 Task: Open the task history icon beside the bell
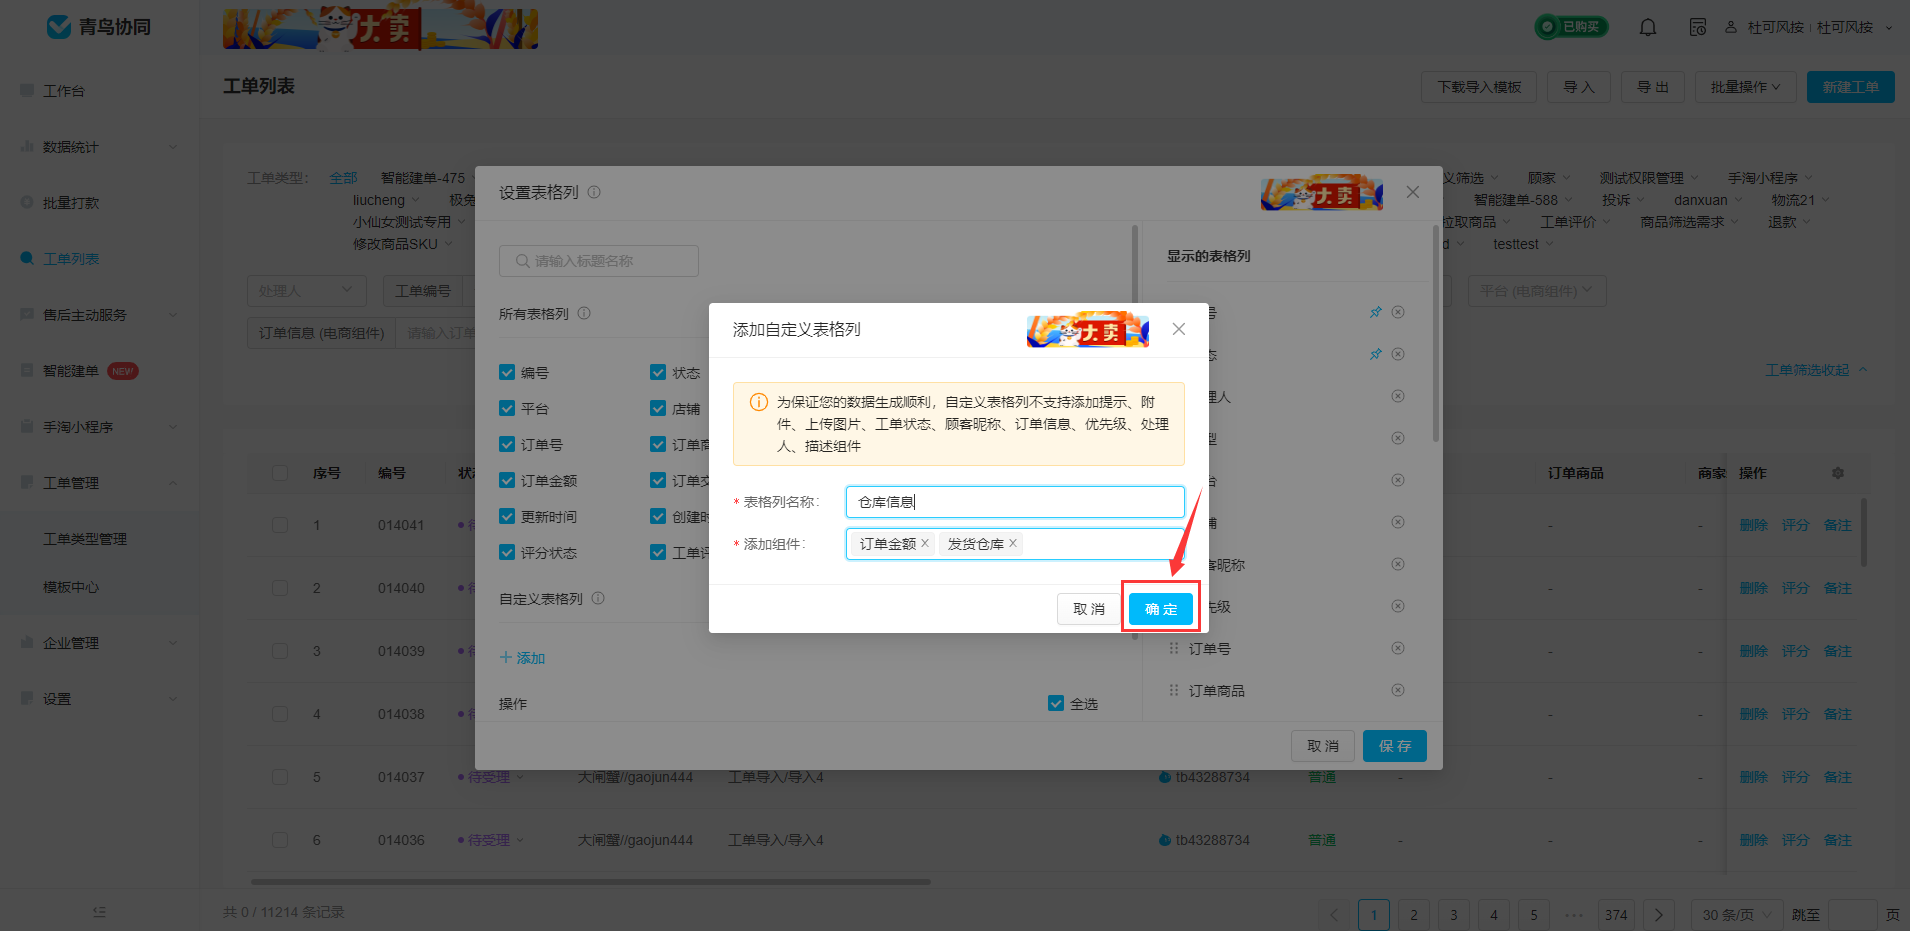1698,27
